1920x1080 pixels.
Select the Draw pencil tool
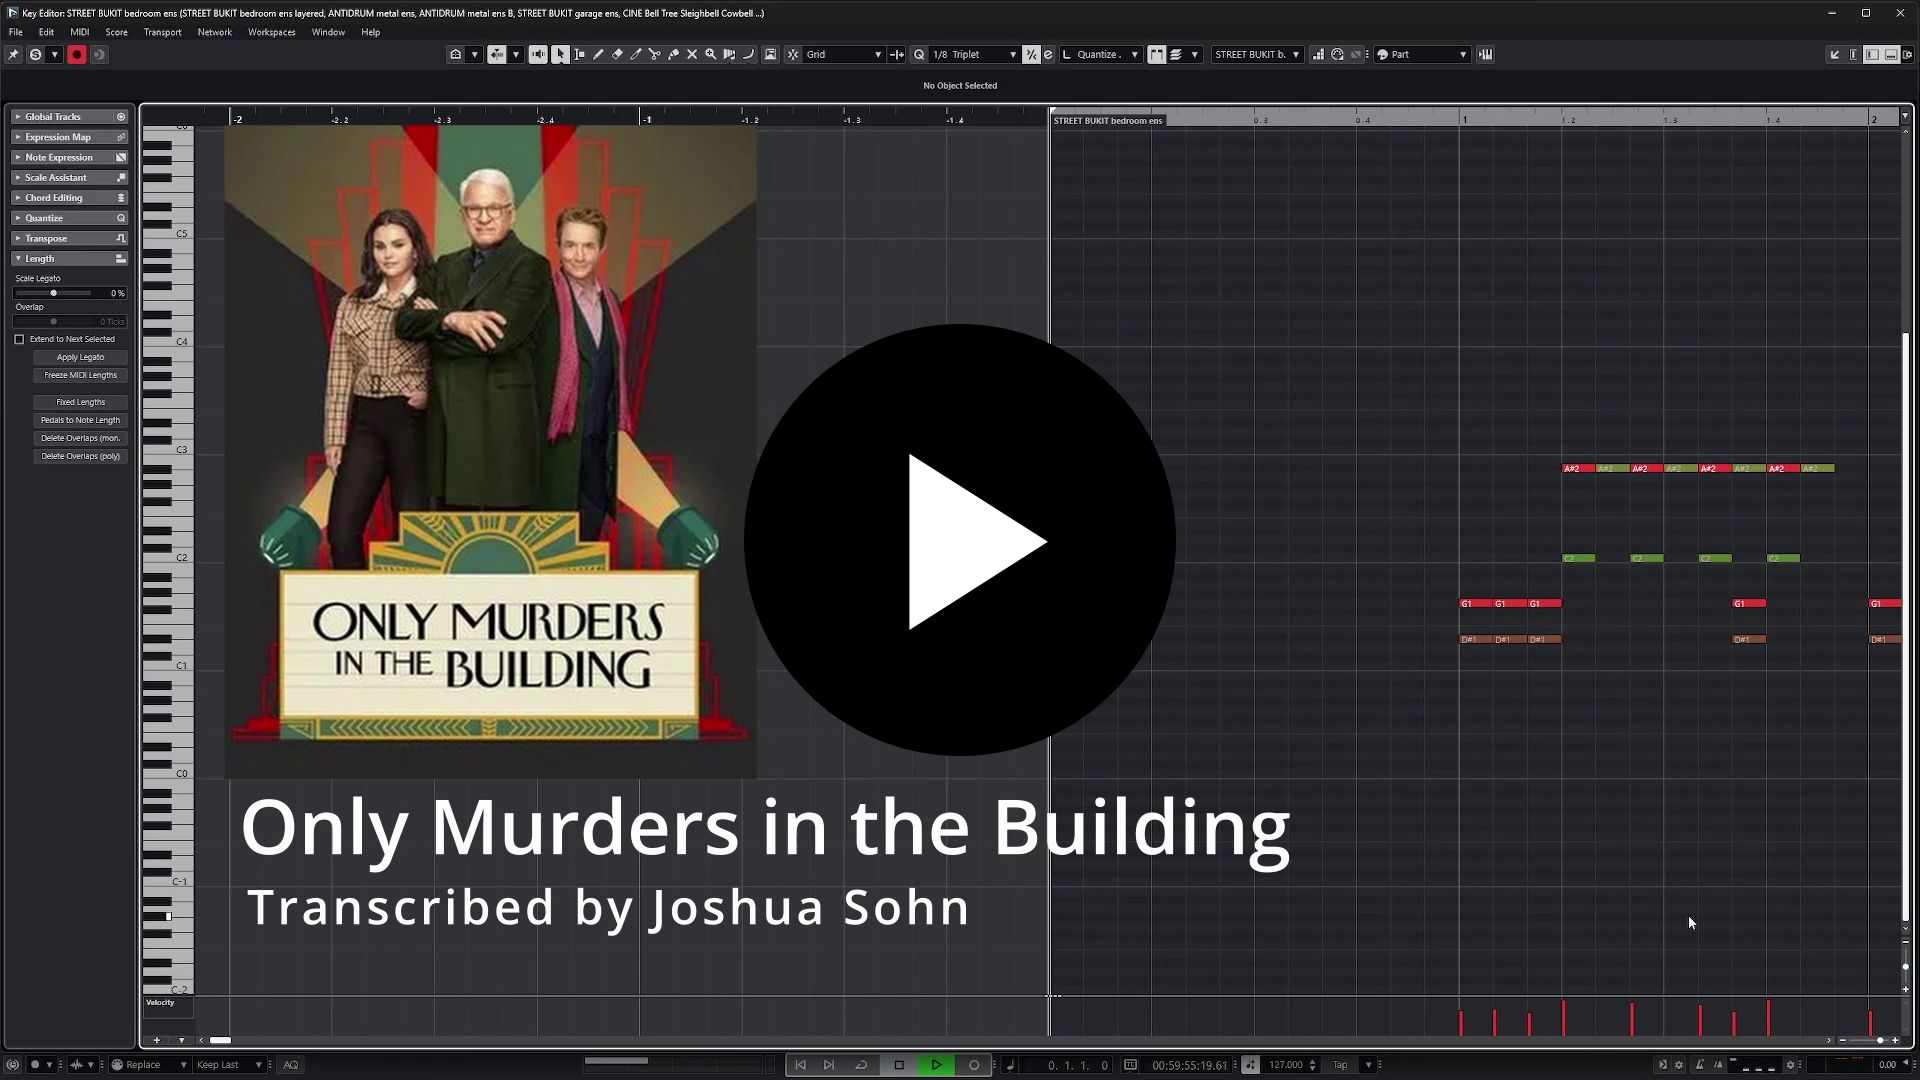[598, 55]
